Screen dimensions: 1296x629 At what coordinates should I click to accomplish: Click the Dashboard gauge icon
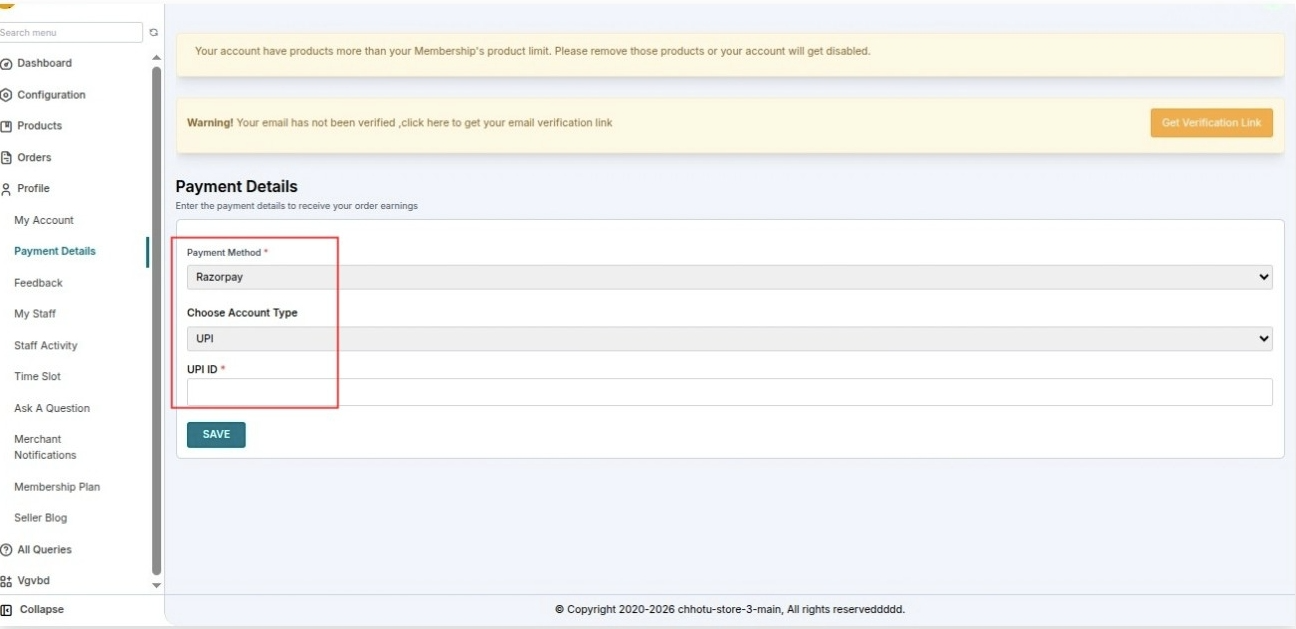7,64
